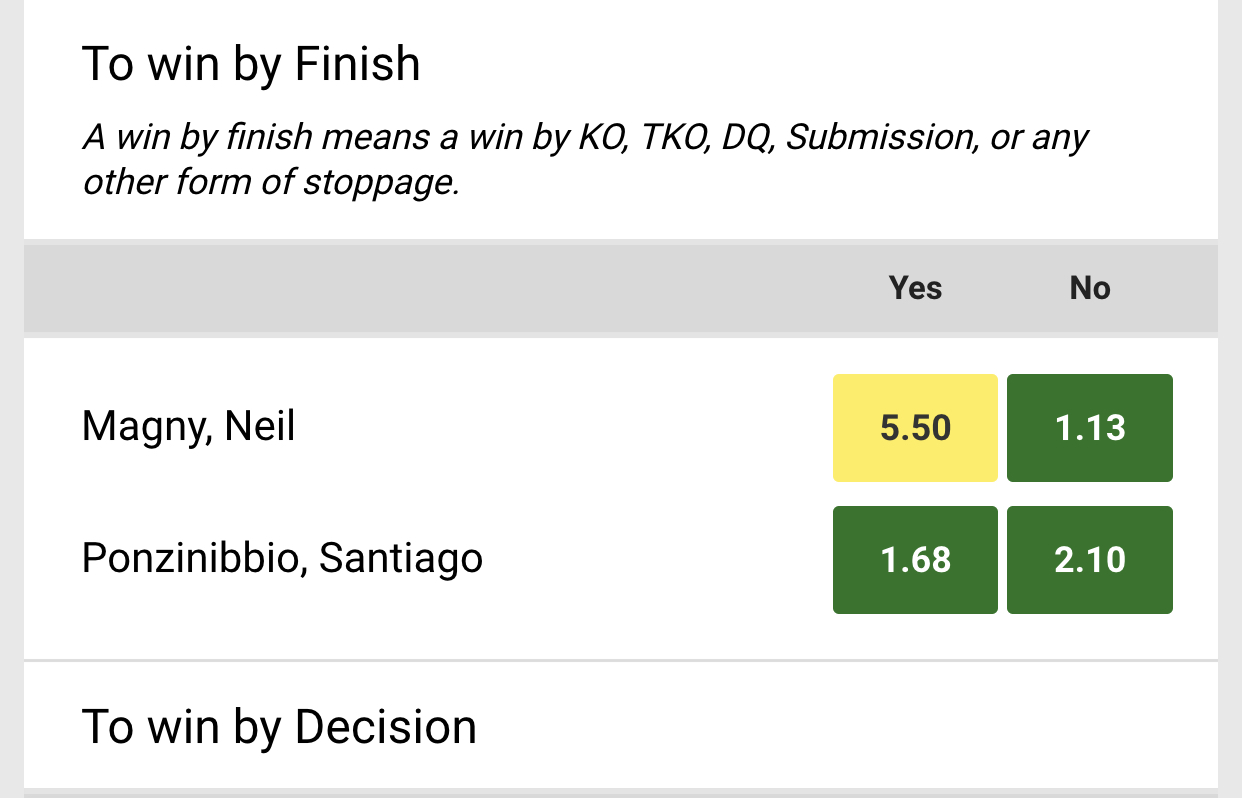Click the win by finish explanation text
The height and width of the screenshot is (798, 1242).
pyautogui.click(x=585, y=160)
